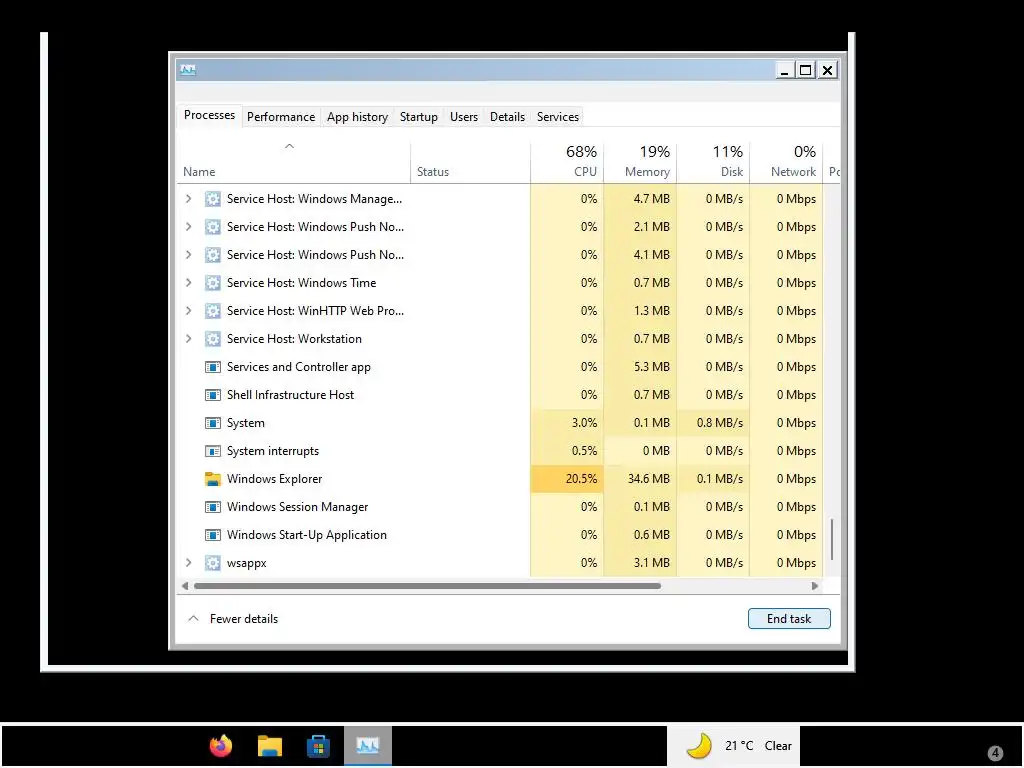
Task: Expand the wsappx process group
Action: click(x=188, y=563)
